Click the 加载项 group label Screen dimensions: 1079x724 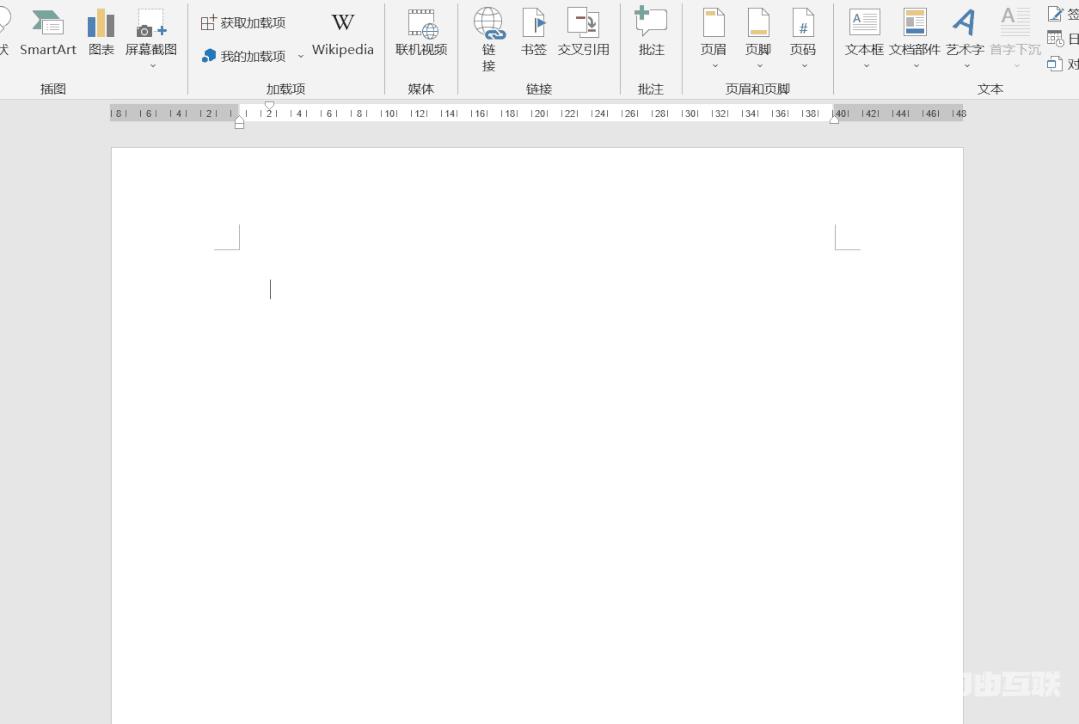pyautogui.click(x=286, y=89)
